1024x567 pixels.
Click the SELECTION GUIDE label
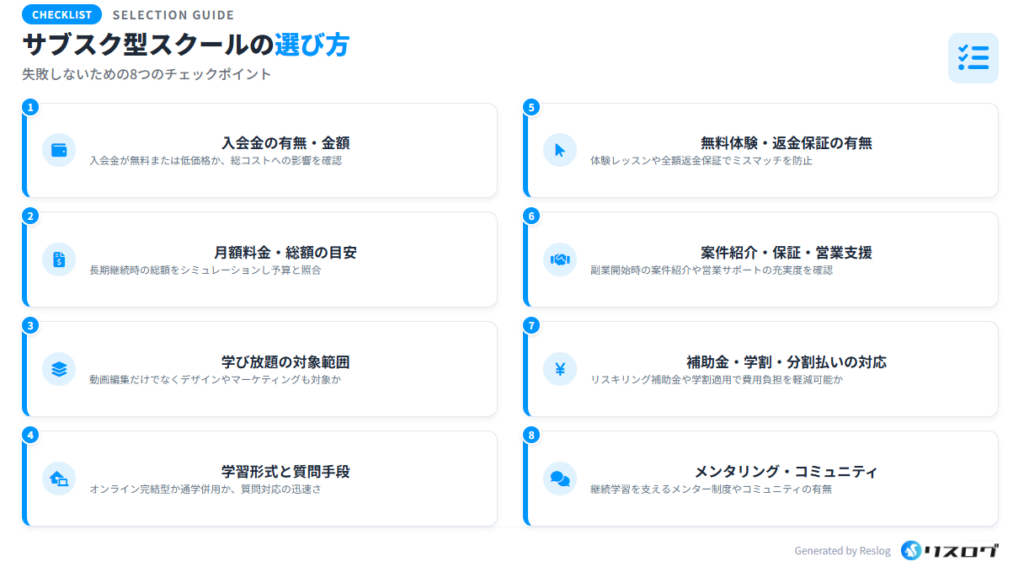point(173,15)
